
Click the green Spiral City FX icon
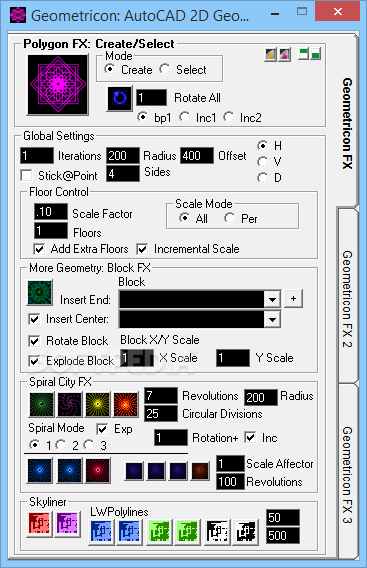tap(41, 404)
